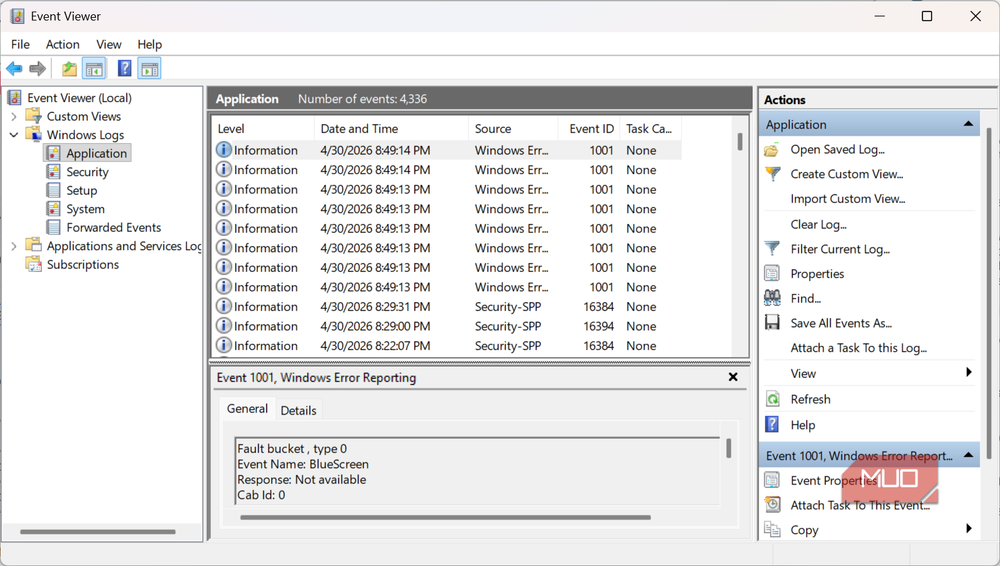Image resolution: width=1000 pixels, height=566 pixels.
Task: Switch to the Details tab
Action: tap(298, 410)
